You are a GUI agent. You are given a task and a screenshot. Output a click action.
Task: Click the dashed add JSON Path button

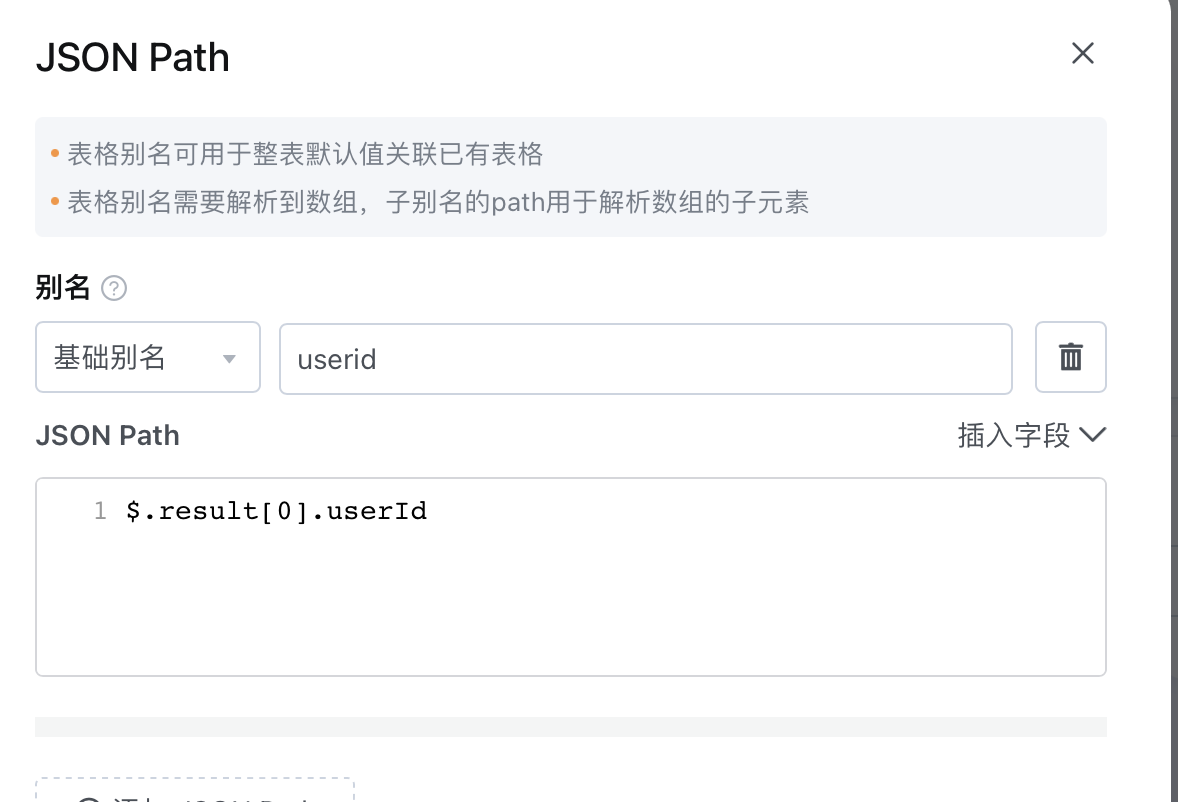[195, 790]
